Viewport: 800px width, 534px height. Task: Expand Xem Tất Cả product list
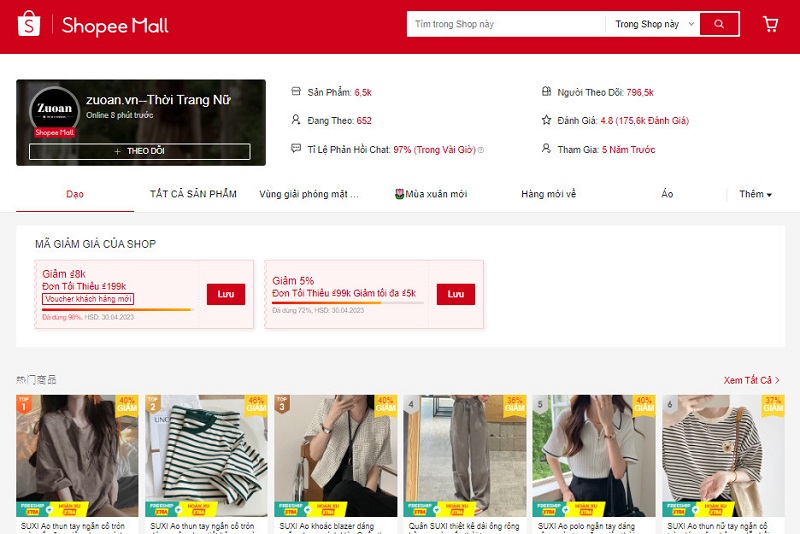[751, 380]
